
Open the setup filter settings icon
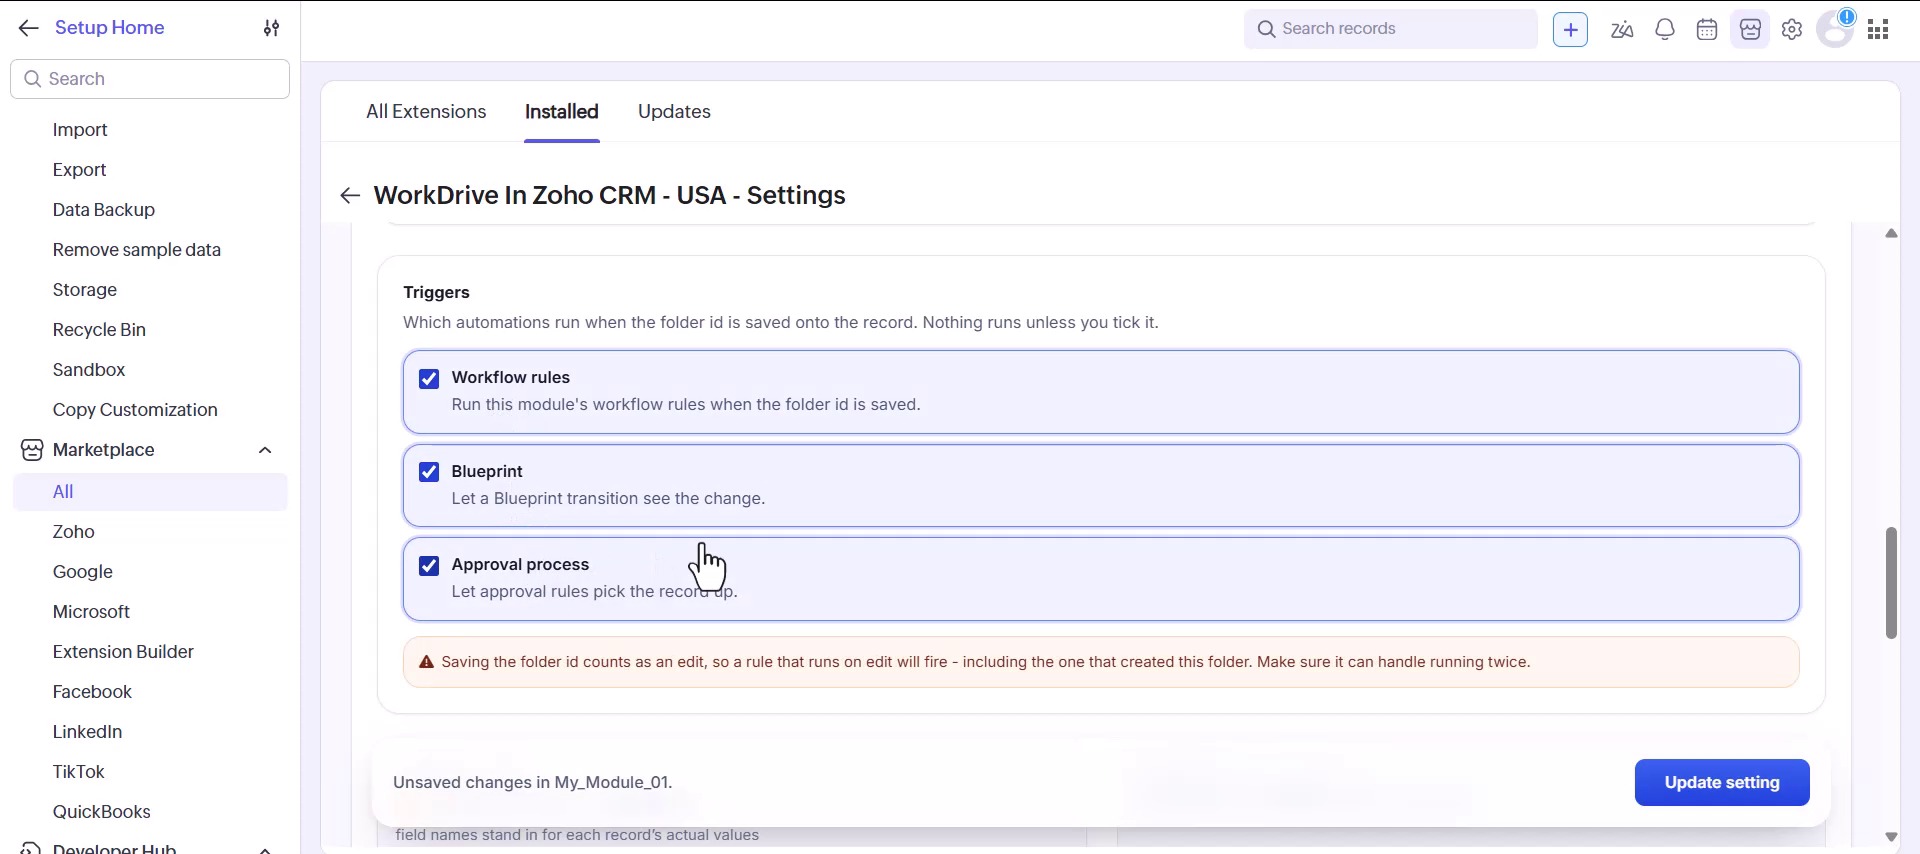pos(271,28)
